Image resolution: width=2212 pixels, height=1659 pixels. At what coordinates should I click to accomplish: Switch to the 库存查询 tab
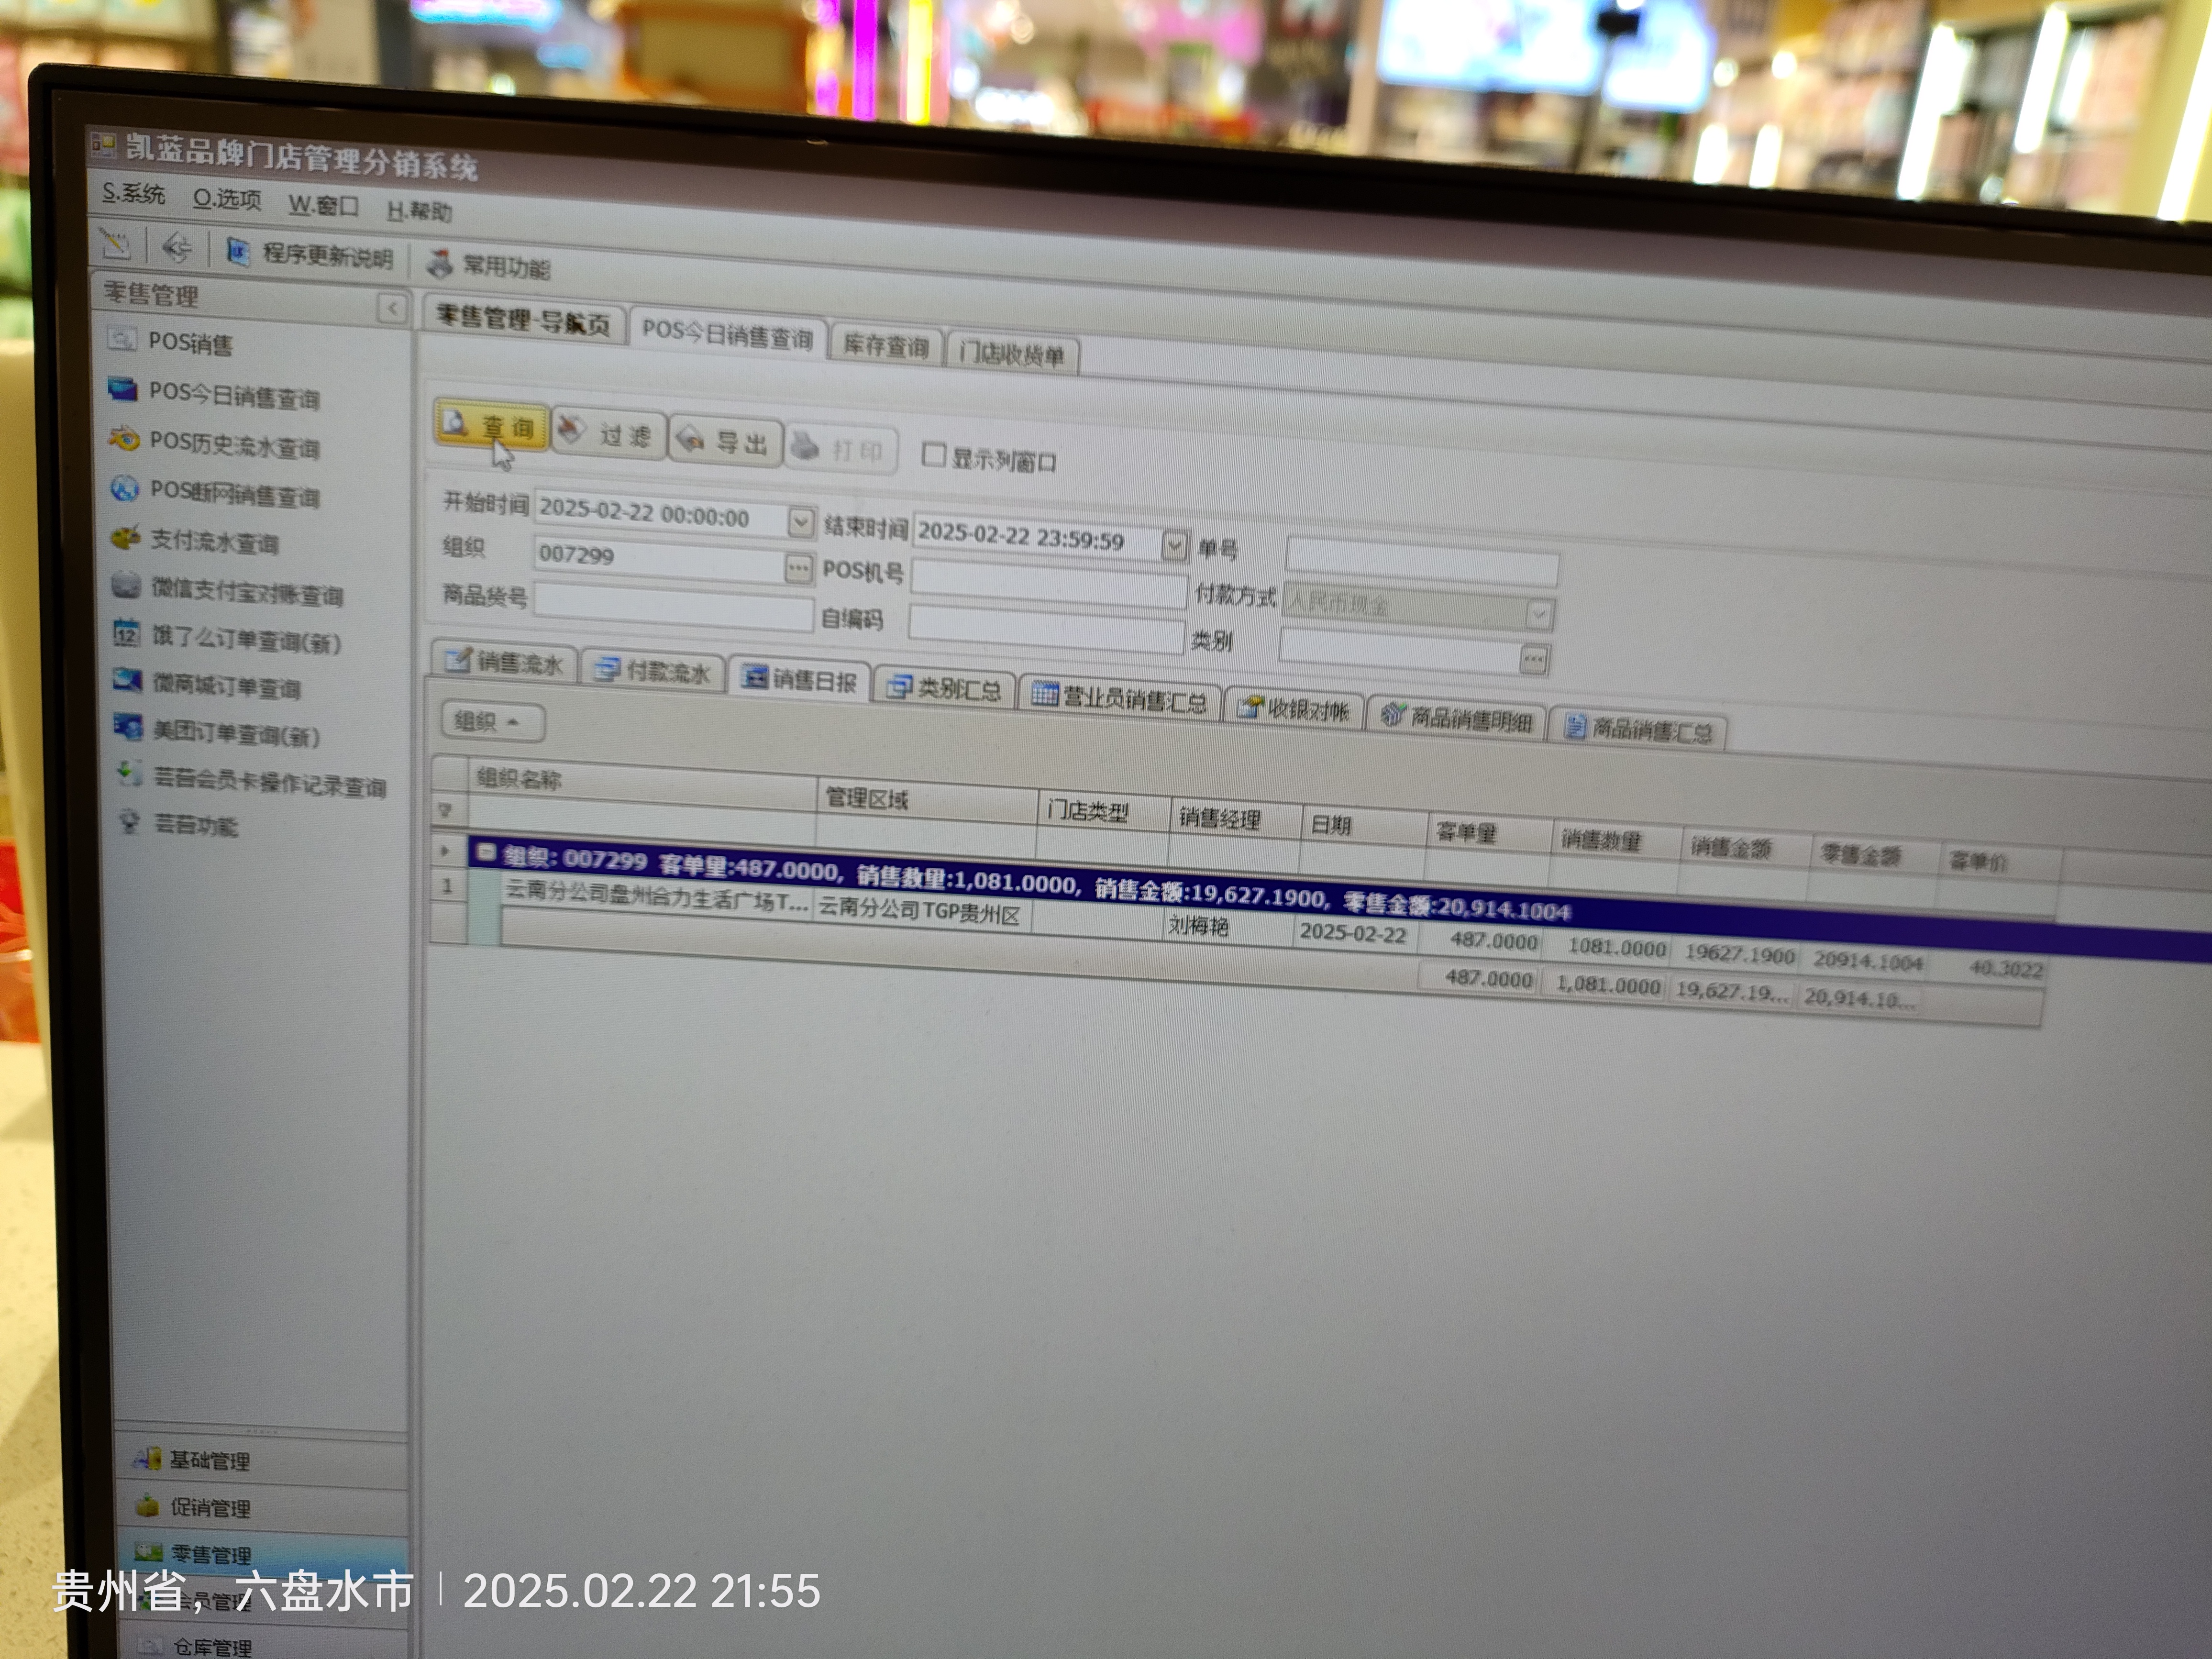[885, 346]
